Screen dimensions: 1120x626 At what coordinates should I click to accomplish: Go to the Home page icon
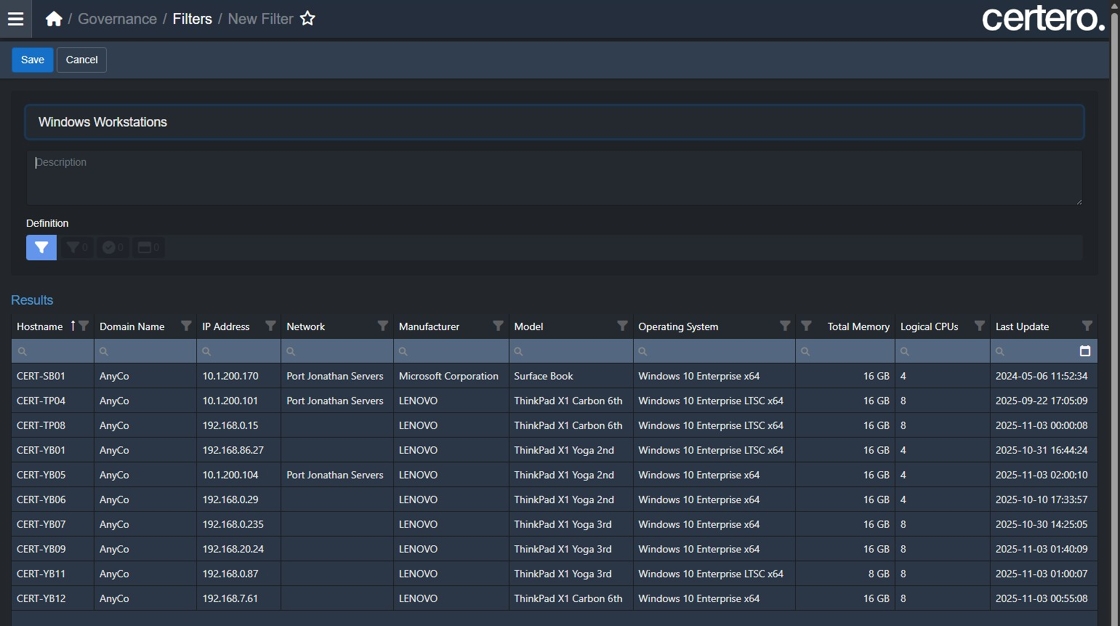click(54, 19)
